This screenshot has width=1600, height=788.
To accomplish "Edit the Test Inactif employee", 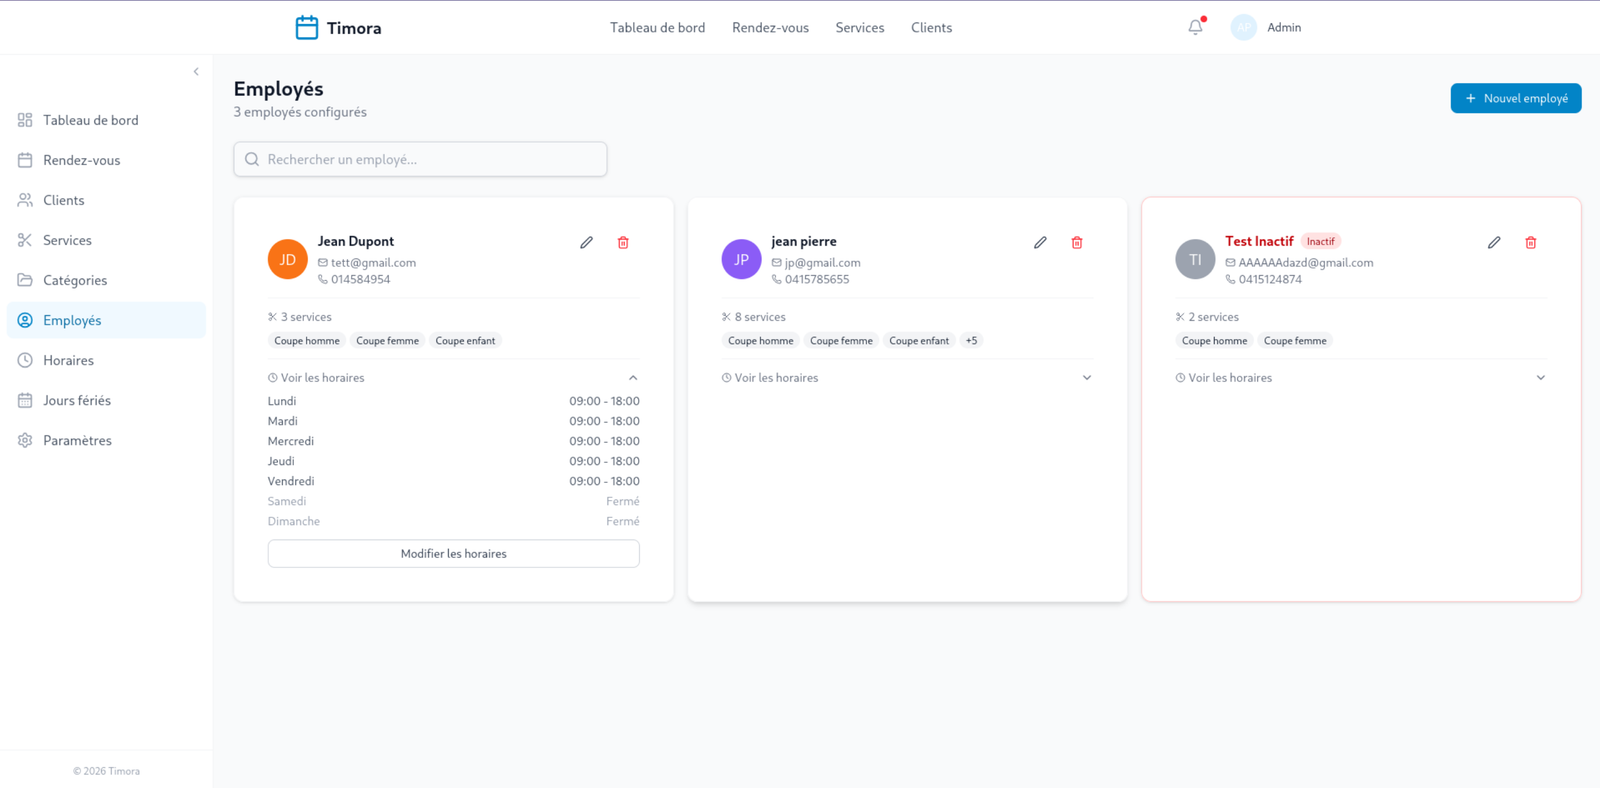I will pos(1494,242).
